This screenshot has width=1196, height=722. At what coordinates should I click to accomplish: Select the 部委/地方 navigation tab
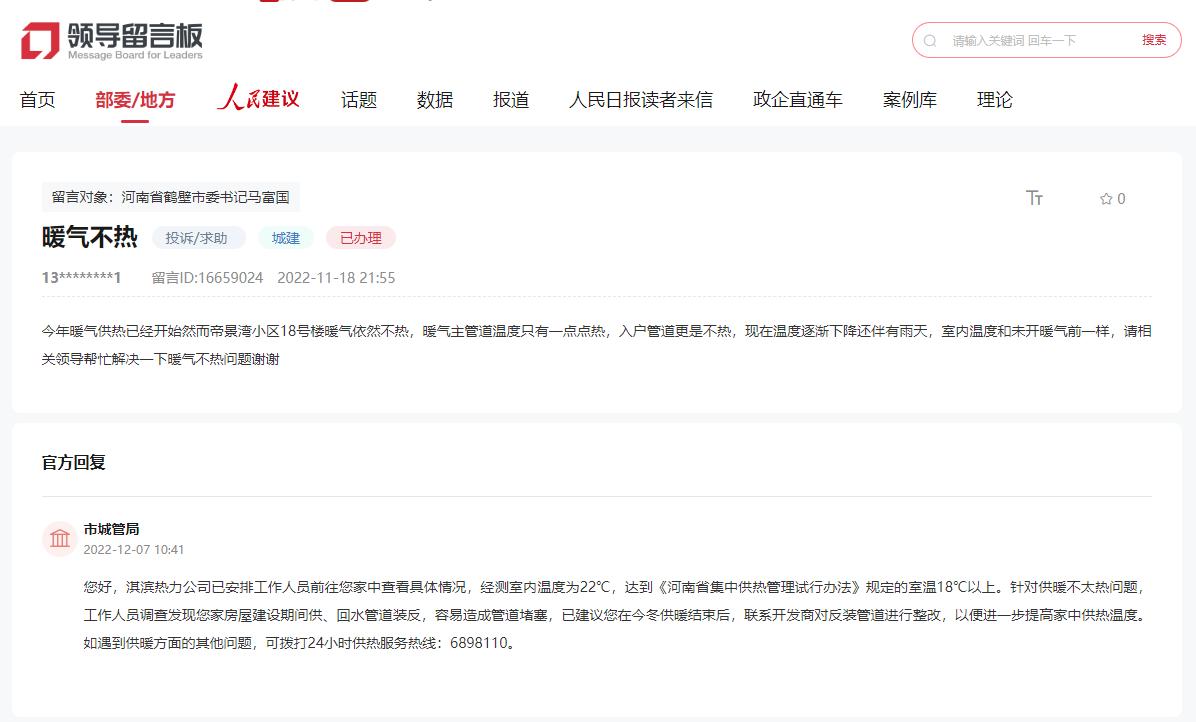pyautogui.click(x=135, y=100)
